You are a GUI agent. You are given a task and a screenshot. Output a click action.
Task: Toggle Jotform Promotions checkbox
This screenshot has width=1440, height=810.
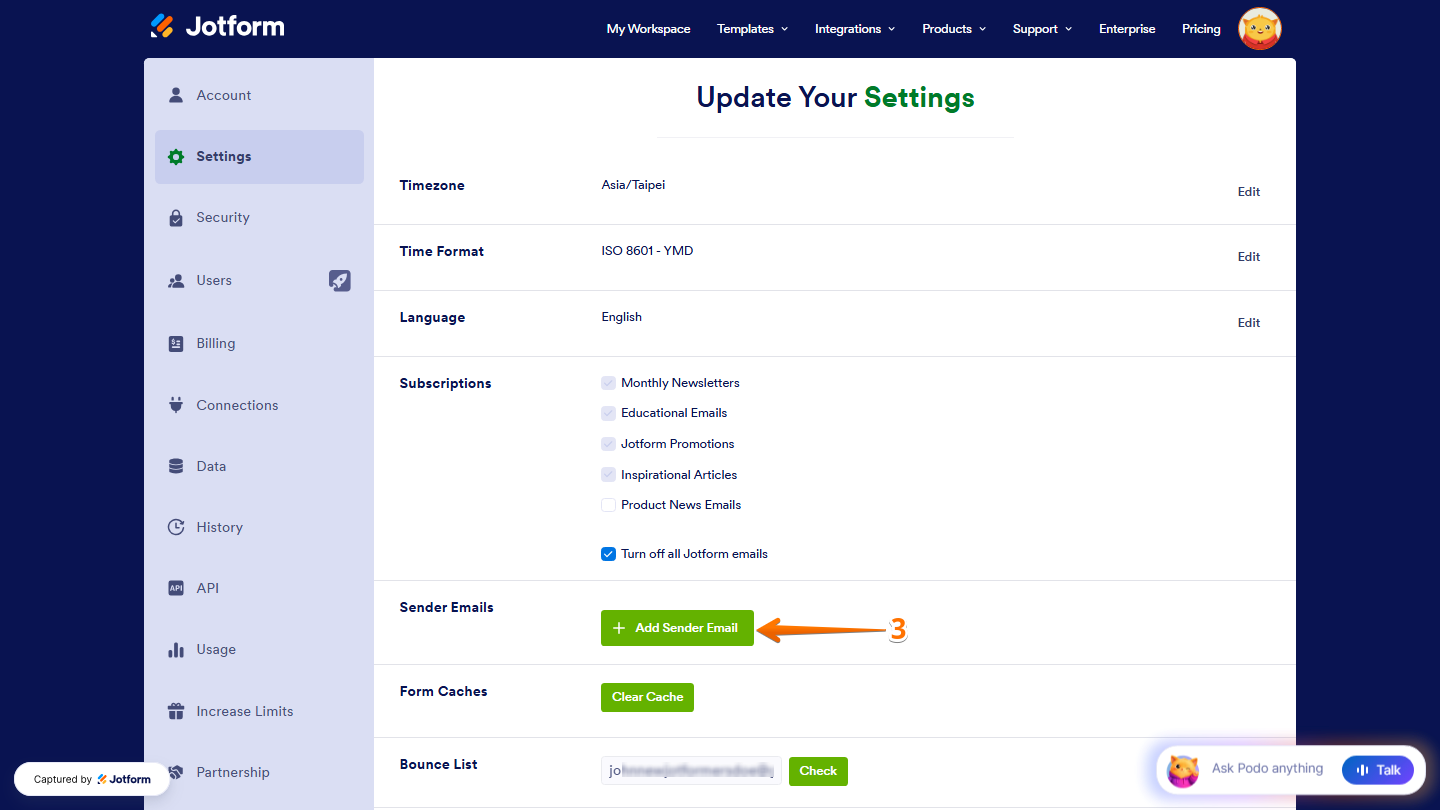point(608,444)
